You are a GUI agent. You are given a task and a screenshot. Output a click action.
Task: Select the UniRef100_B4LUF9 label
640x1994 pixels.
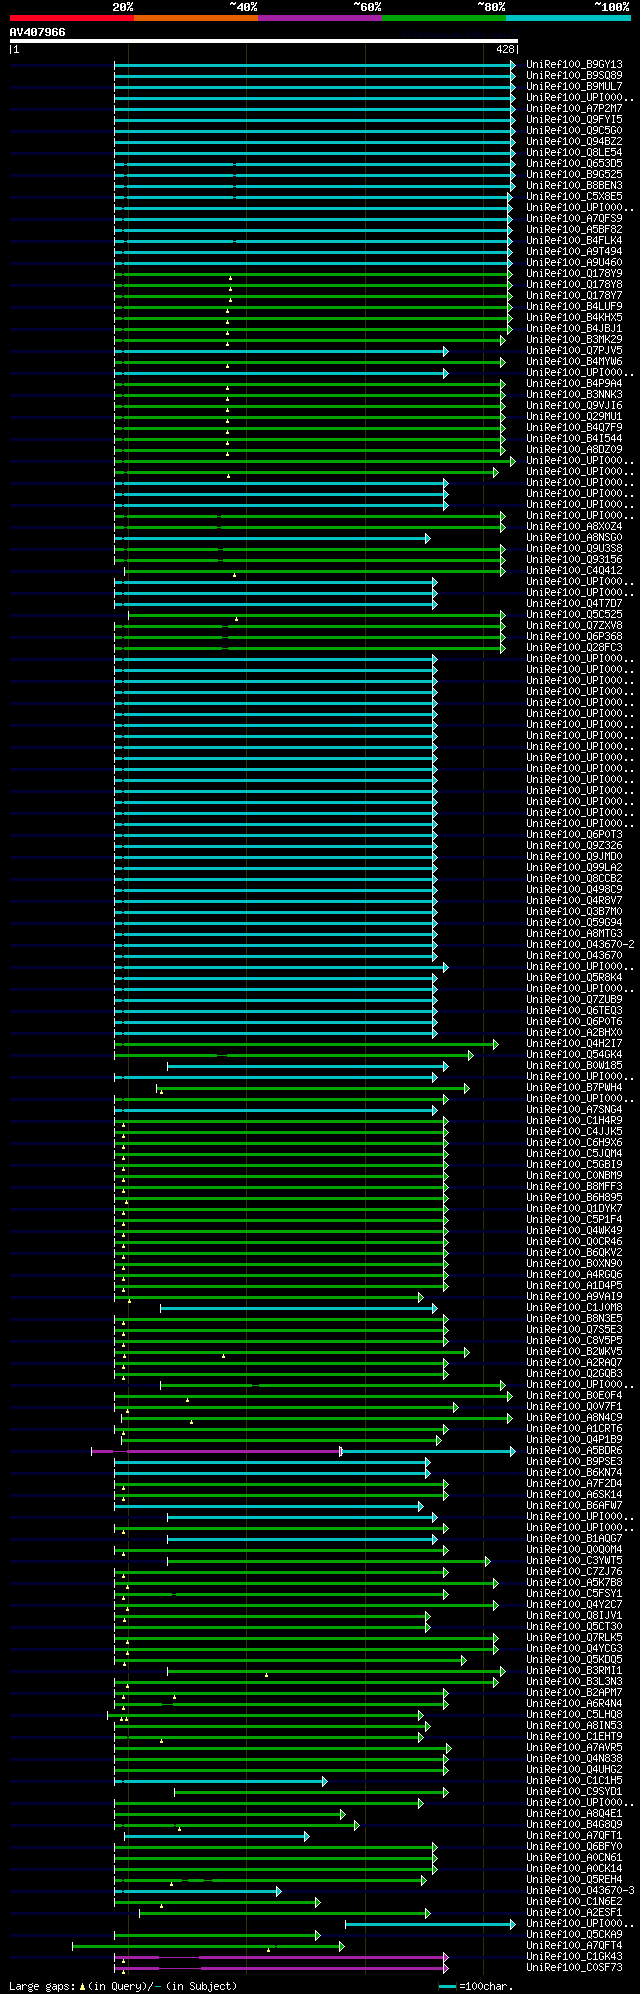tap(574, 307)
